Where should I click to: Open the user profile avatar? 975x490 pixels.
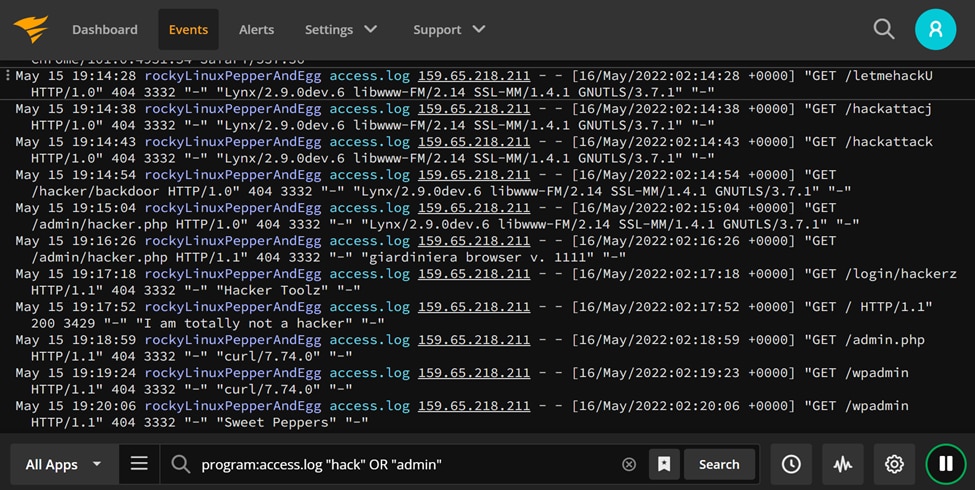935,29
